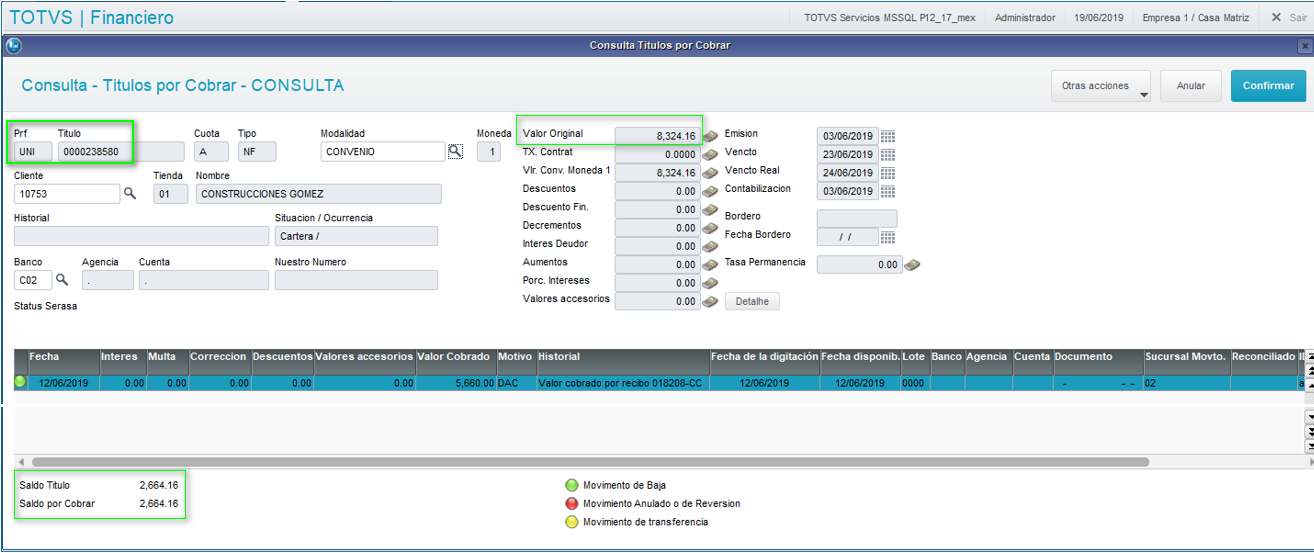Open the calendar picker for Contabilizacion date
Image resolution: width=1314 pixels, height=553 pixels.
[888, 191]
